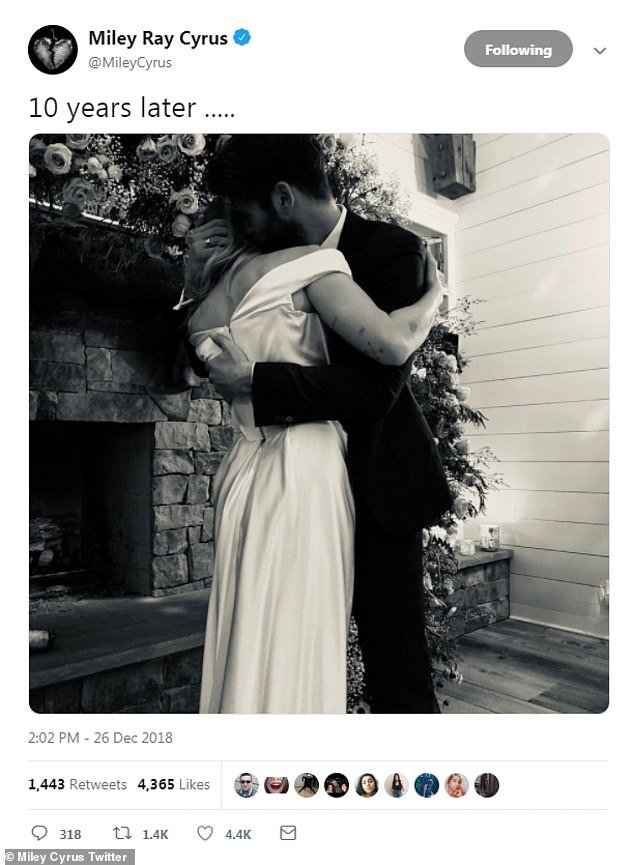View the 1,443 Retweets list
The height and width of the screenshot is (865, 634).
coord(78,785)
